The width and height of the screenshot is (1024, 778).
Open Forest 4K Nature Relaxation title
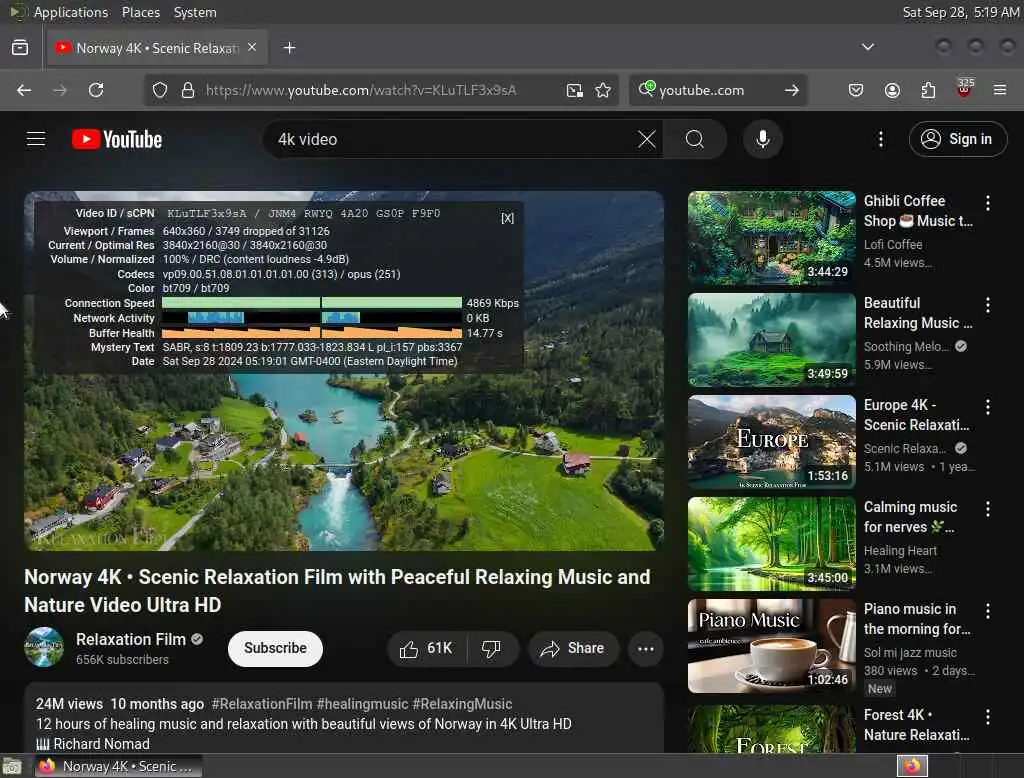click(x=916, y=725)
